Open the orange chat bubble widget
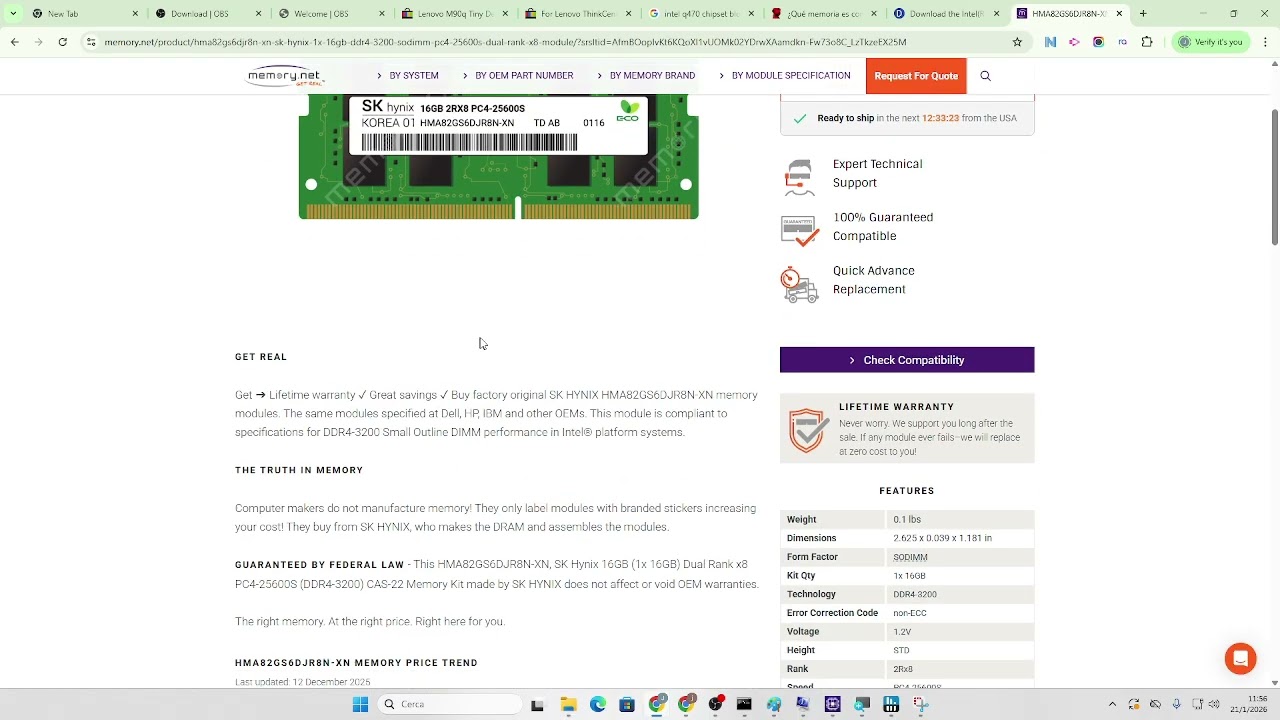The image size is (1280, 720). pos(1240,658)
